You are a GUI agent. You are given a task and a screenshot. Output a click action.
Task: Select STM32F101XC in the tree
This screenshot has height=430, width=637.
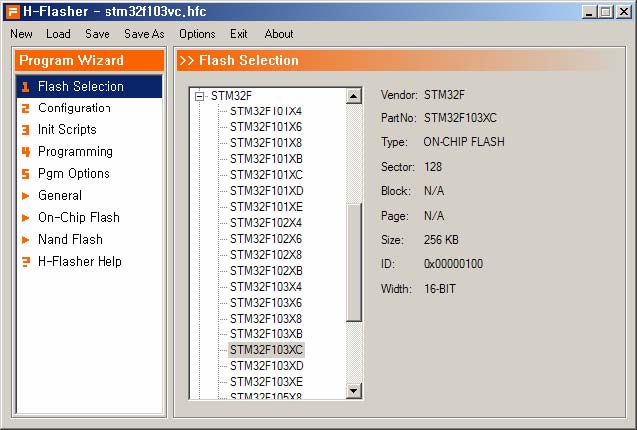pyautogui.click(x=266, y=175)
